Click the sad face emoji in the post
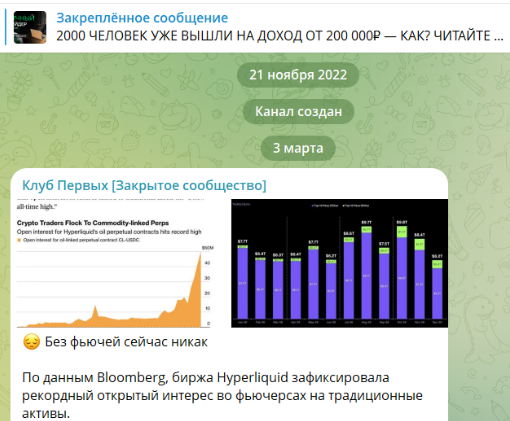 (x=31, y=342)
